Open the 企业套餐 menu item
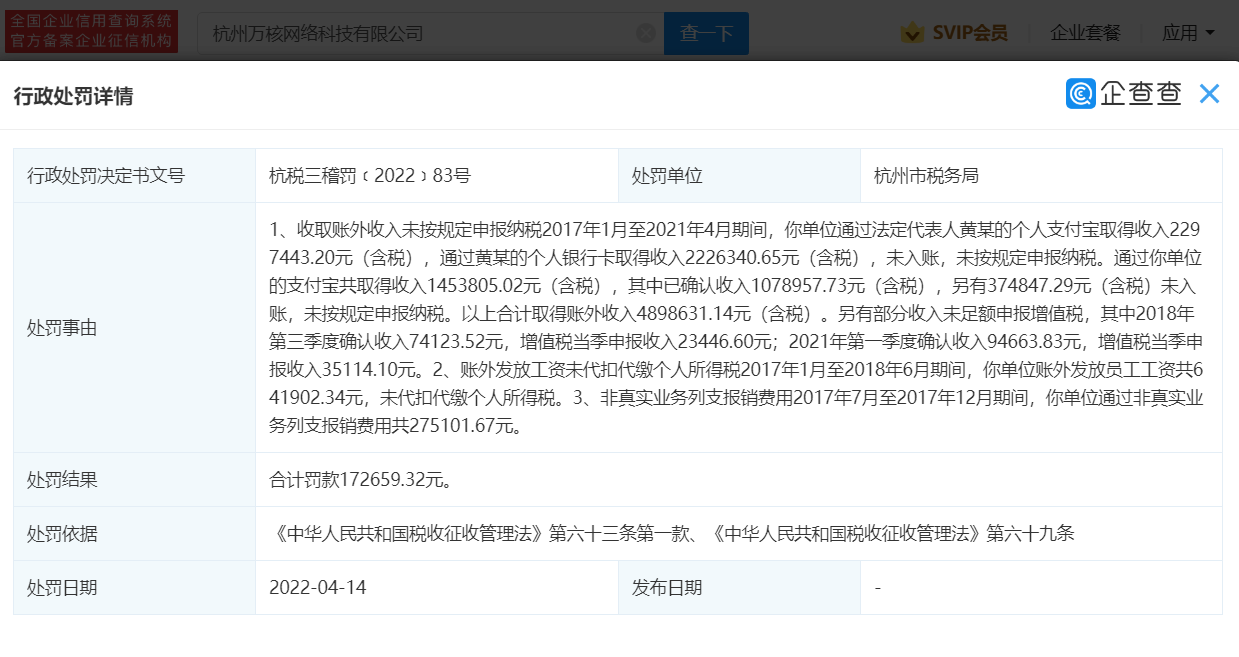Viewport: 1239px width, 657px height. point(1085,33)
